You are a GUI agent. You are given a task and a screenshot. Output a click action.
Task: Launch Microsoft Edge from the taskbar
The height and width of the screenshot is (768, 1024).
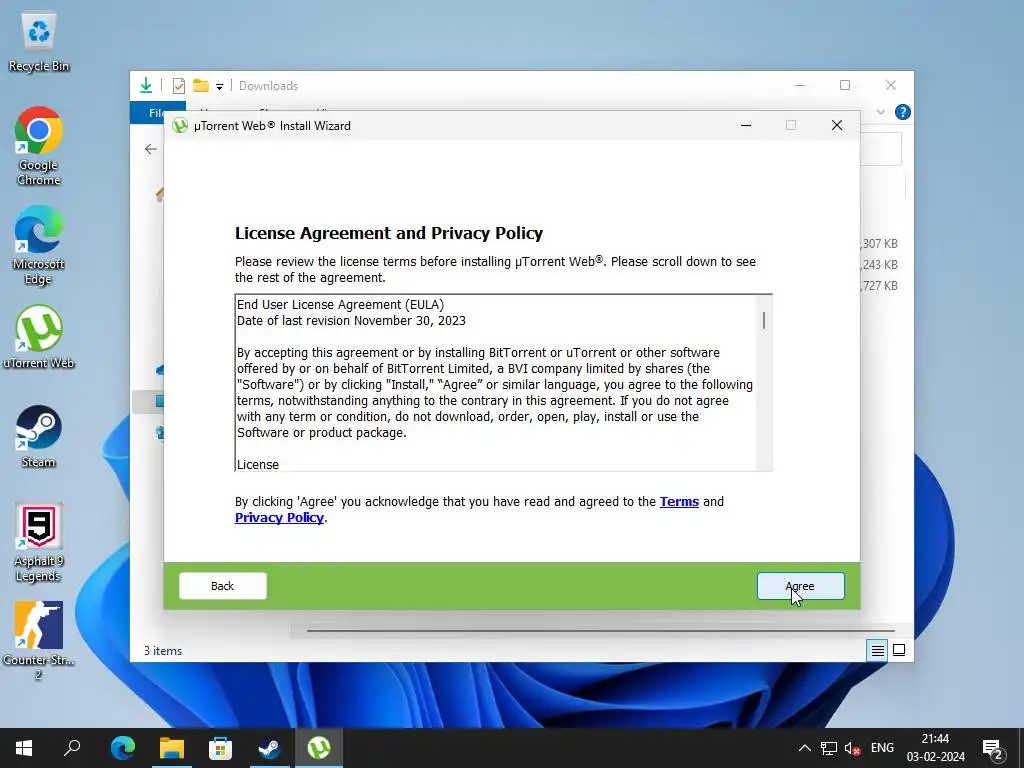coord(123,748)
